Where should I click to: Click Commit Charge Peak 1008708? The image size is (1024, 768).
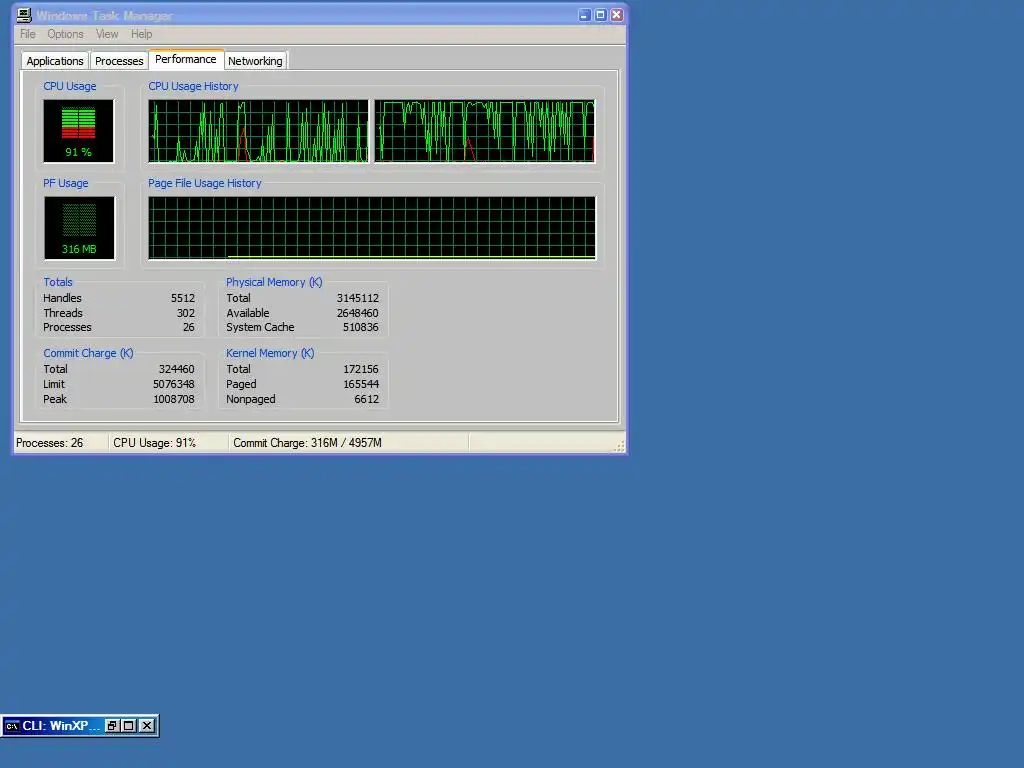click(x=174, y=399)
